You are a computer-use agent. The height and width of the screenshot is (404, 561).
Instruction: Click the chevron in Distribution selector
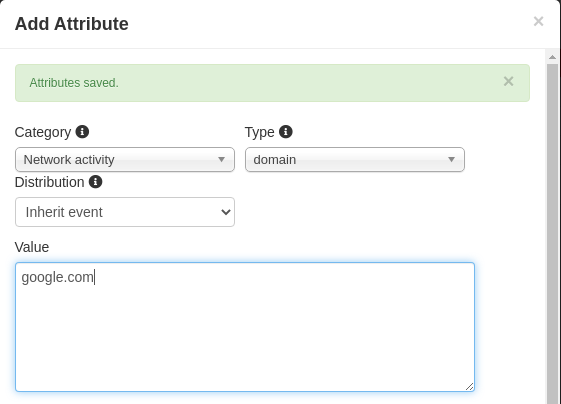point(226,212)
